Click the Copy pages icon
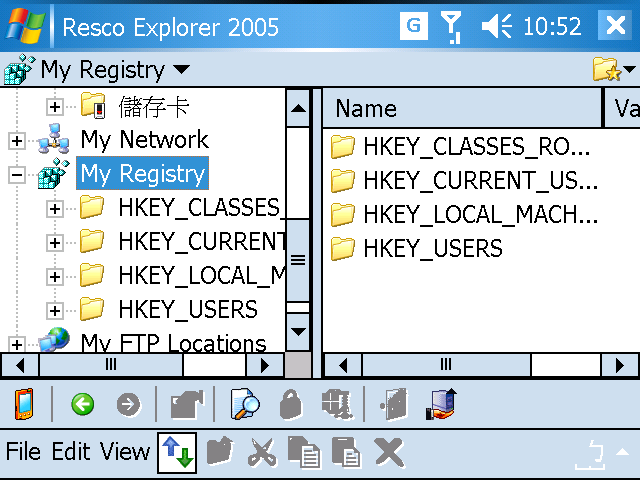 [304, 451]
